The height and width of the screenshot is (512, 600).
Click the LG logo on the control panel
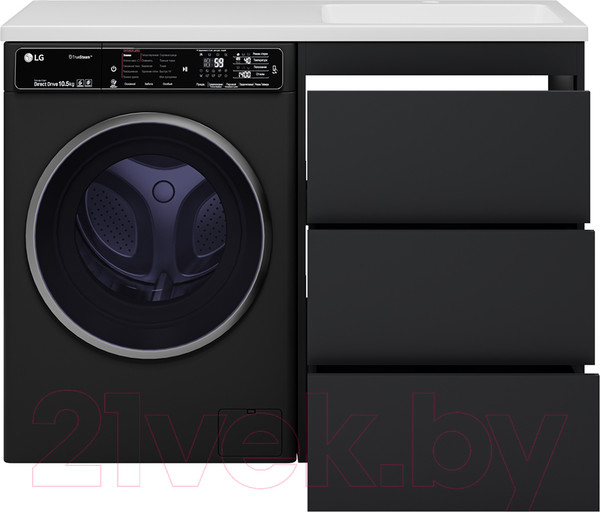34,58
